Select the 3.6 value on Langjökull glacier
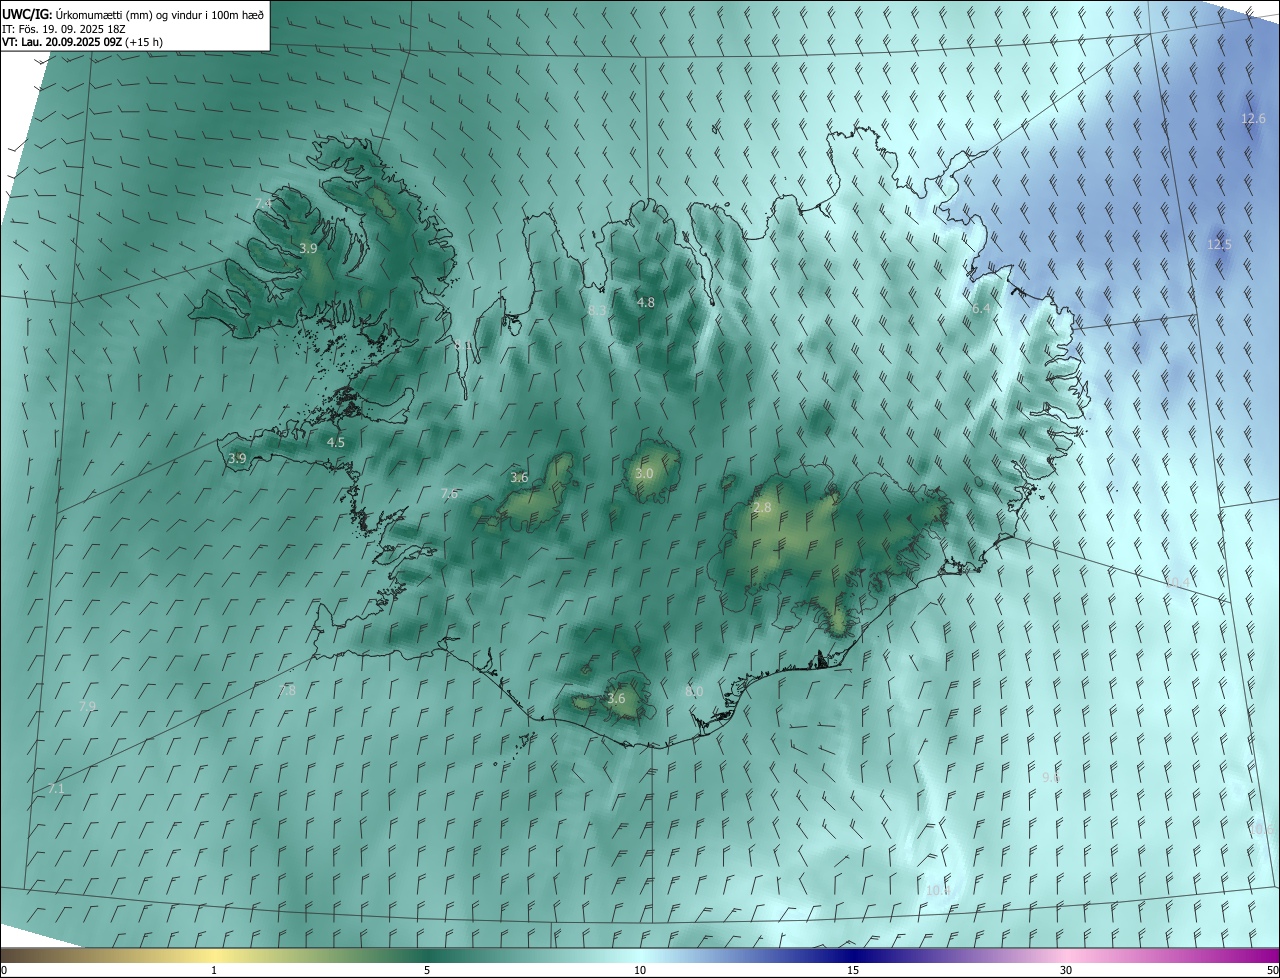 519,477
